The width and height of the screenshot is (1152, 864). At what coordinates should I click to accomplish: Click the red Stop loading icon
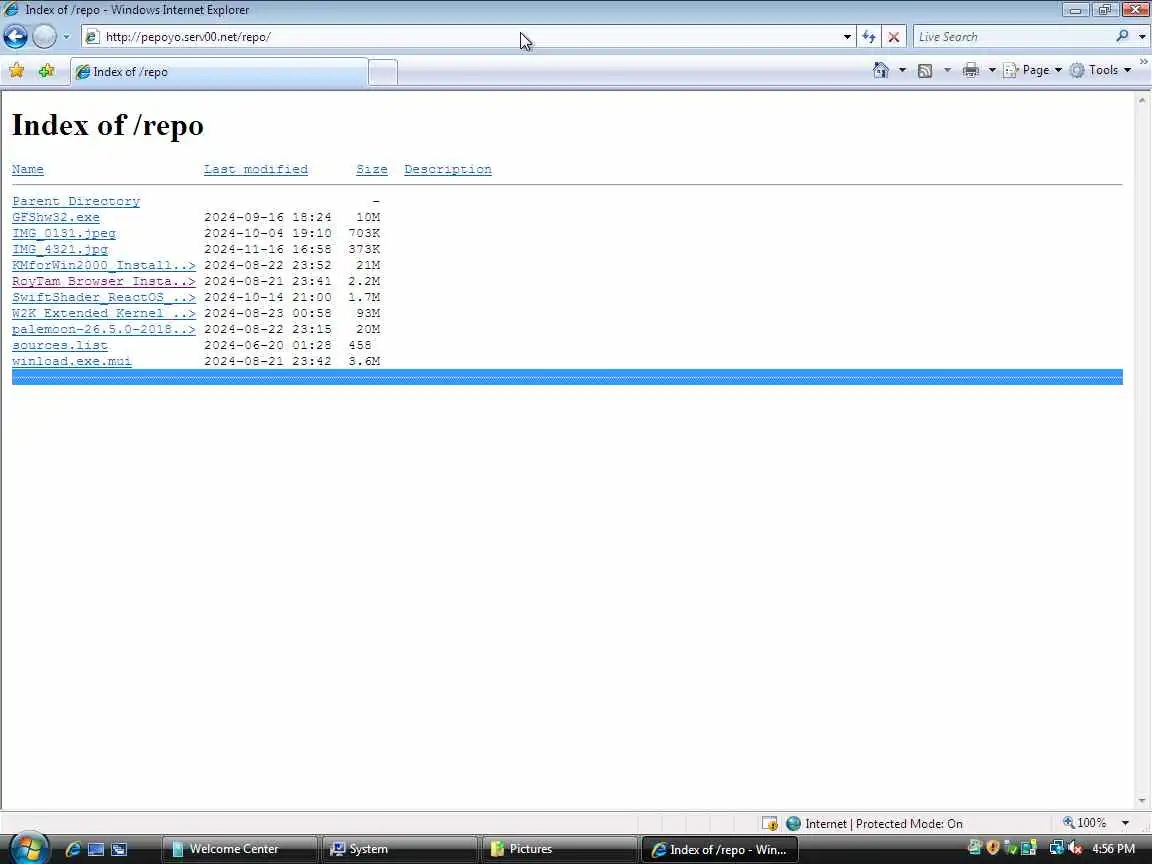(893, 37)
